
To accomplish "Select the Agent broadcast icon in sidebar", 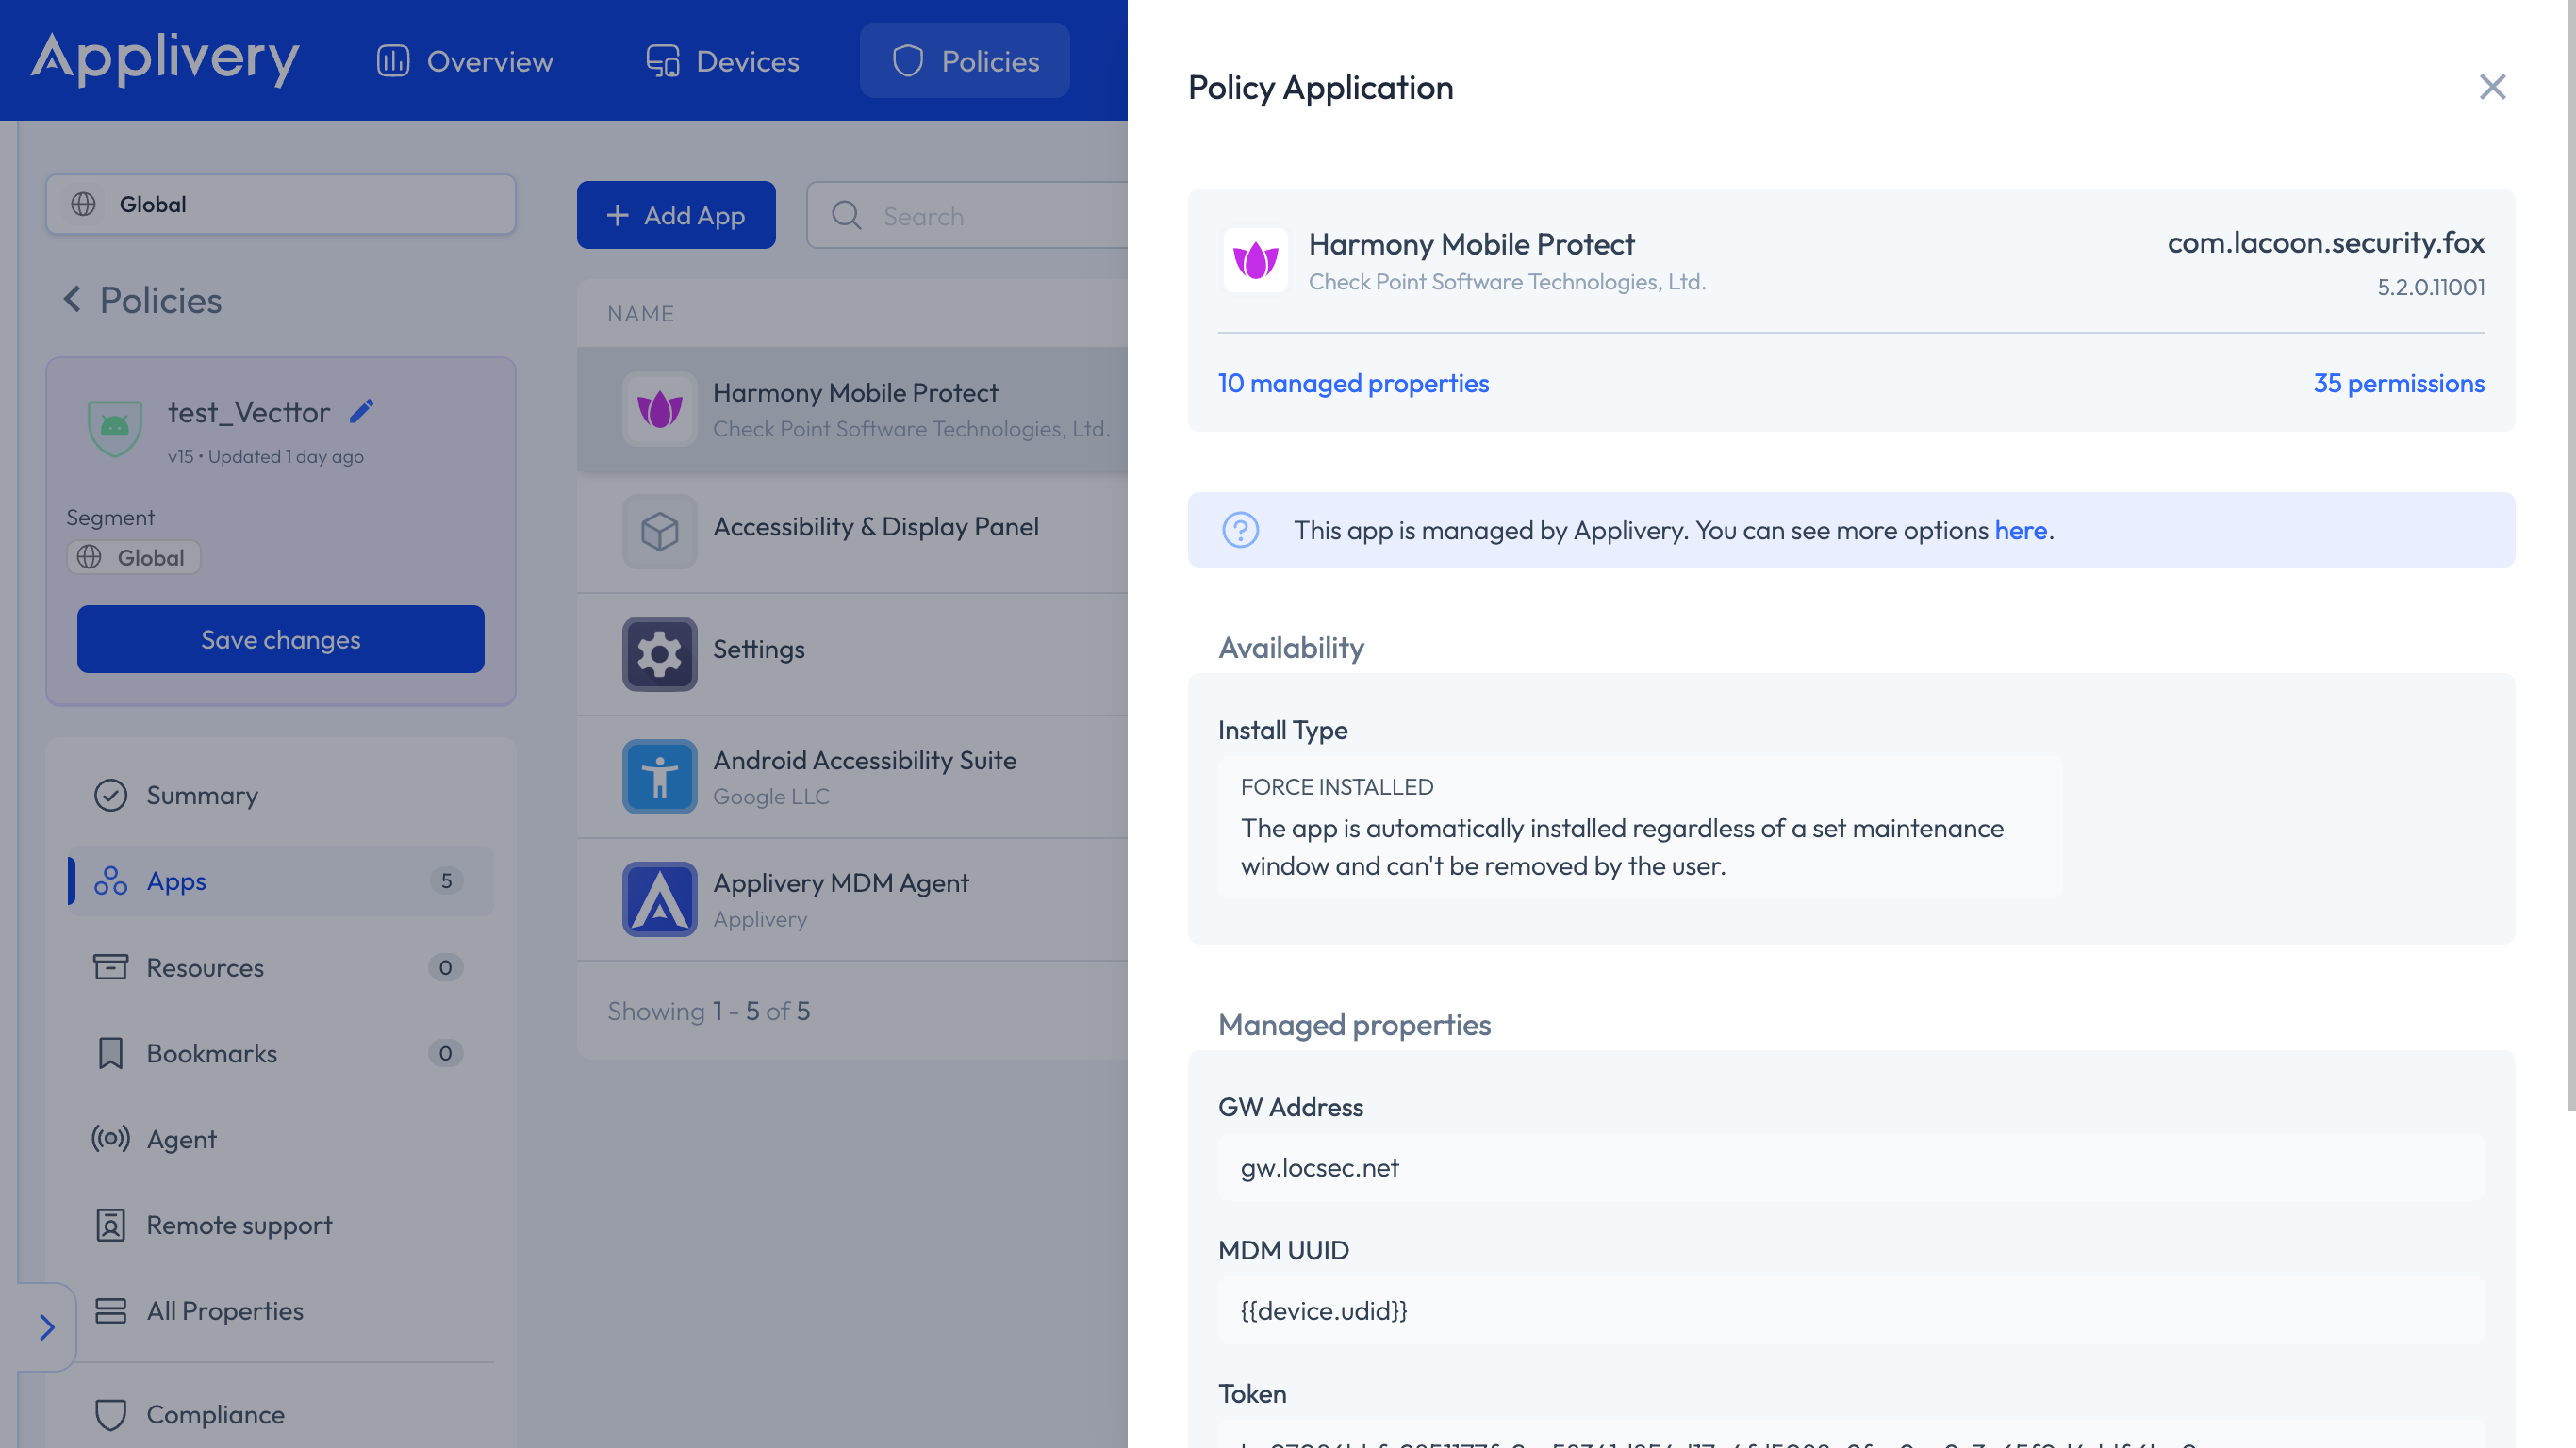I will pyautogui.click(x=110, y=1139).
